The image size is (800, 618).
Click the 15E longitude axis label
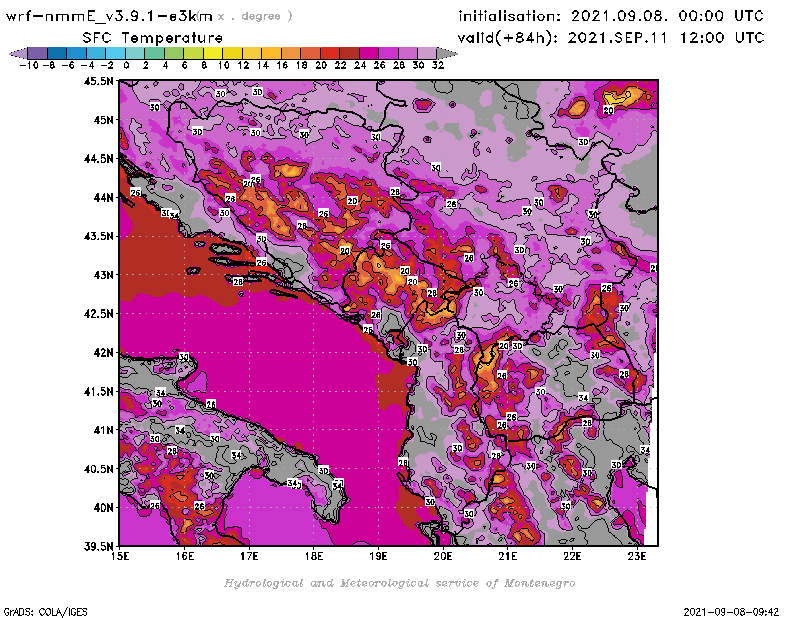(x=121, y=556)
